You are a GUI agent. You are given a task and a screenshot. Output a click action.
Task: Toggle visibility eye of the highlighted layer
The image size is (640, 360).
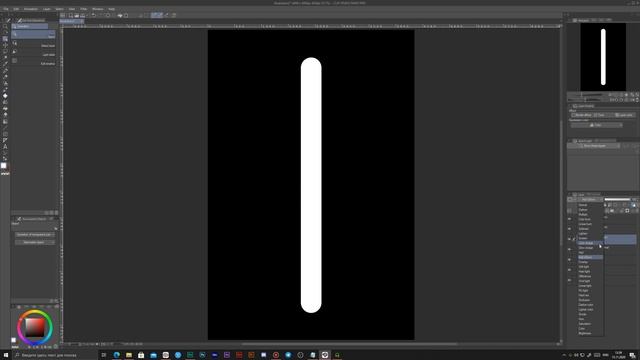pyautogui.click(x=569, y=239)
